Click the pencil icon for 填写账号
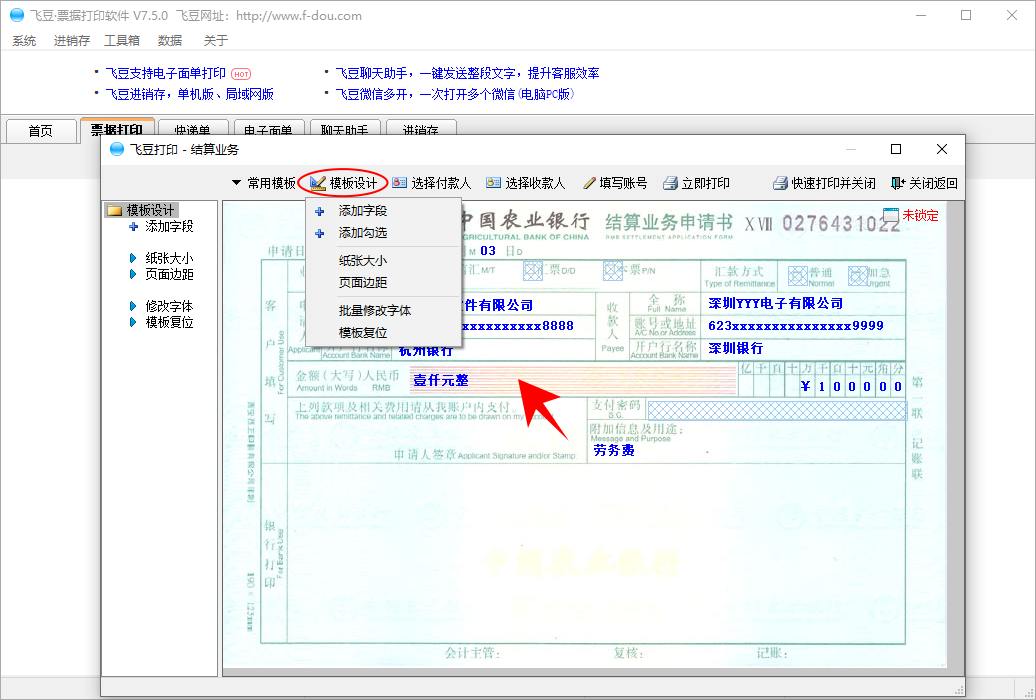This screenshot has width=1036, height=700. point(589,183)
